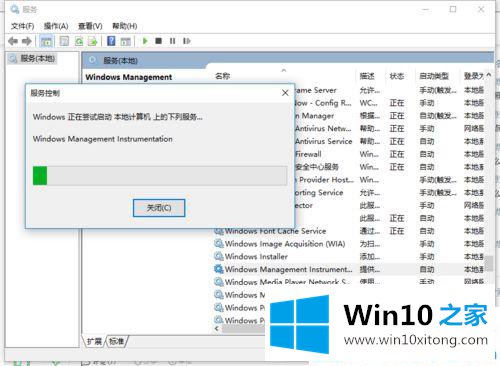Open the 文件(F) menu
The width and height of the screenshot is (500, 366).
coord(23,26)
